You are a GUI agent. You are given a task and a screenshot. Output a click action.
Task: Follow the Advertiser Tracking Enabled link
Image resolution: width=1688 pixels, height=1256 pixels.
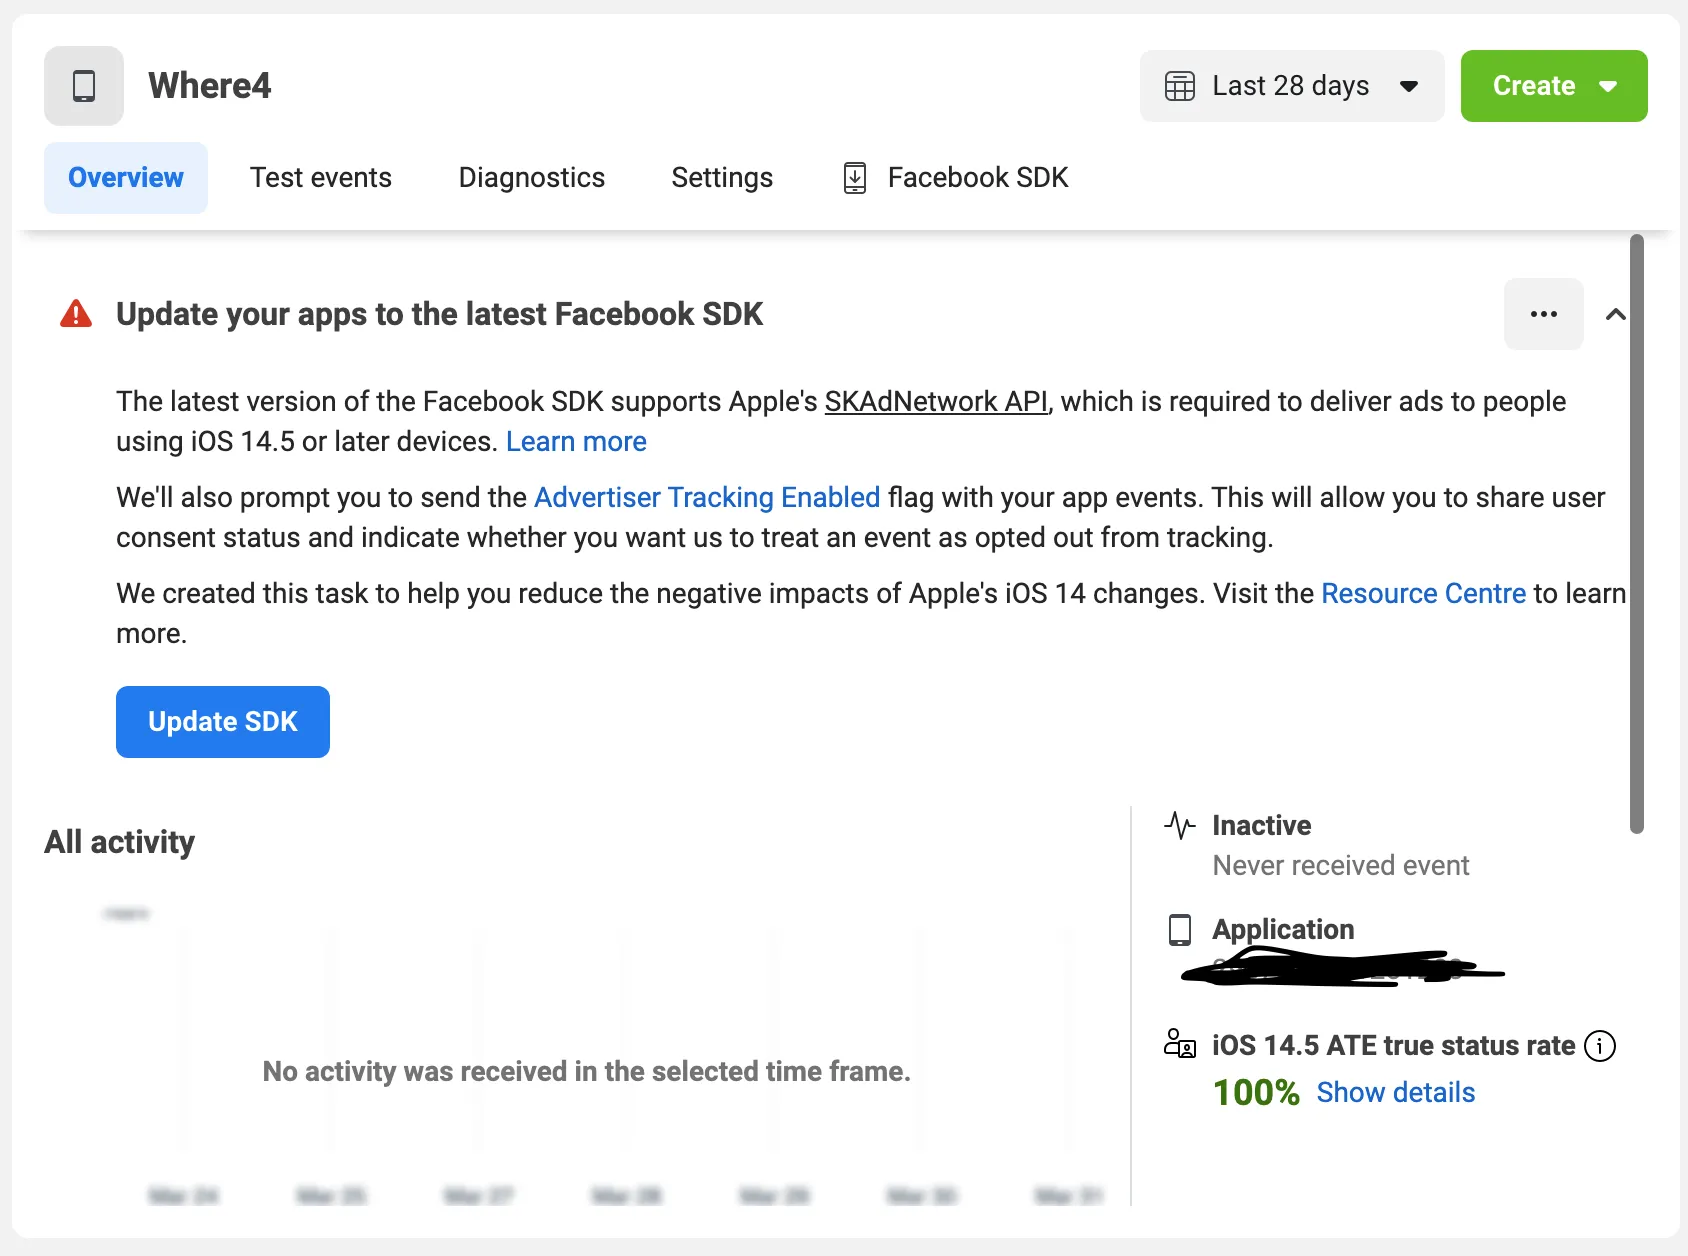pos(707,498)
